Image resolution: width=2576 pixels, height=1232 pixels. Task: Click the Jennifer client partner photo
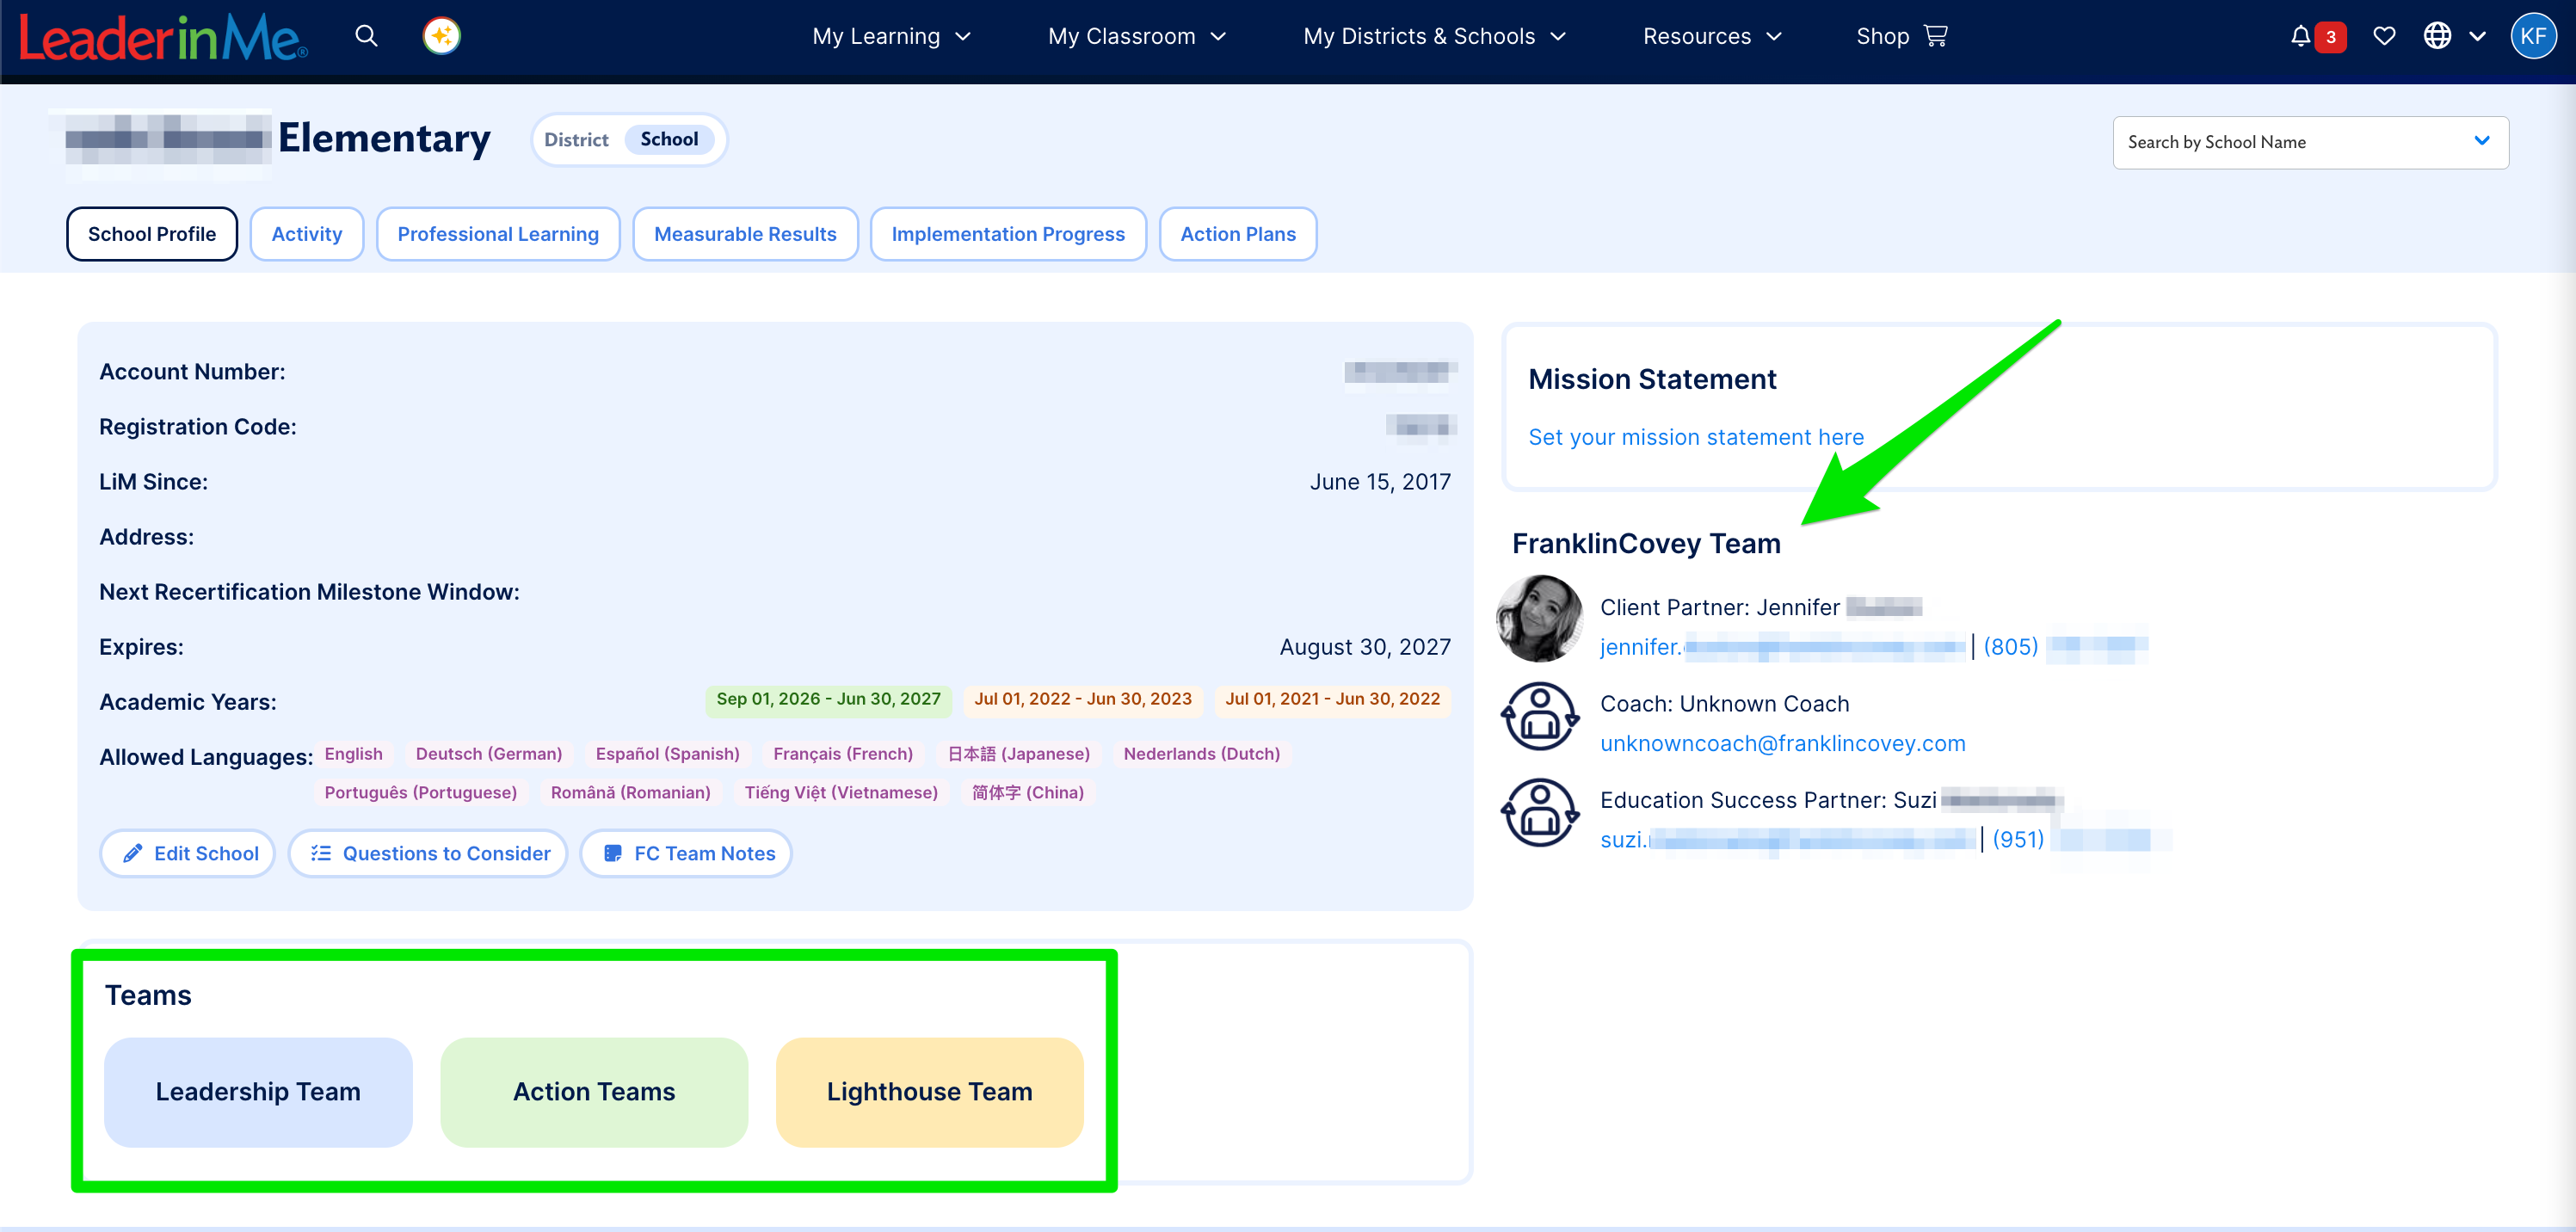pyautogui.click(x=1539, y=618)
